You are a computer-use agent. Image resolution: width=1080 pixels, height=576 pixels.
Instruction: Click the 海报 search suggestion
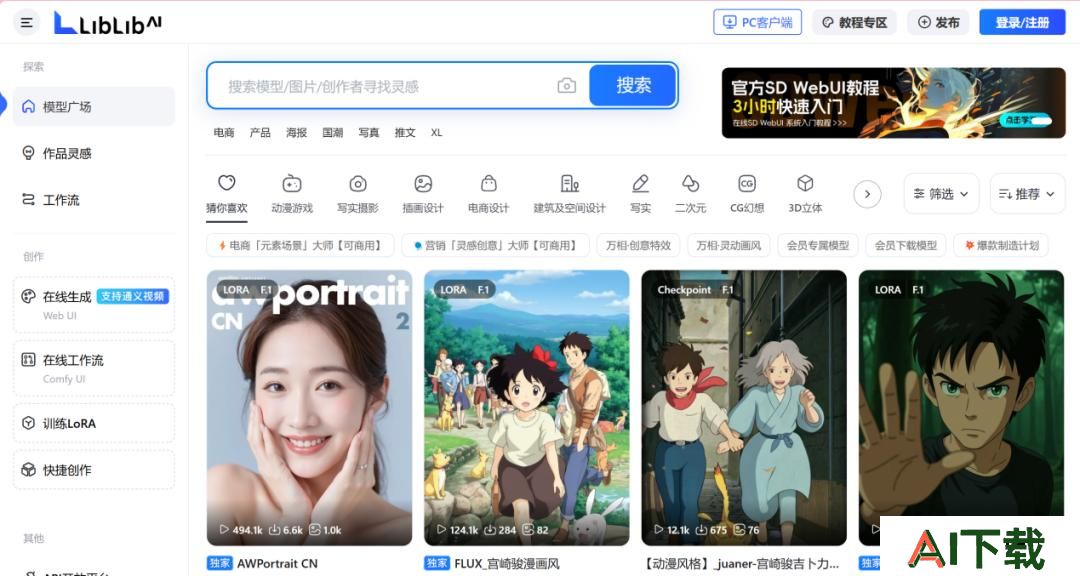pos(296,132)
